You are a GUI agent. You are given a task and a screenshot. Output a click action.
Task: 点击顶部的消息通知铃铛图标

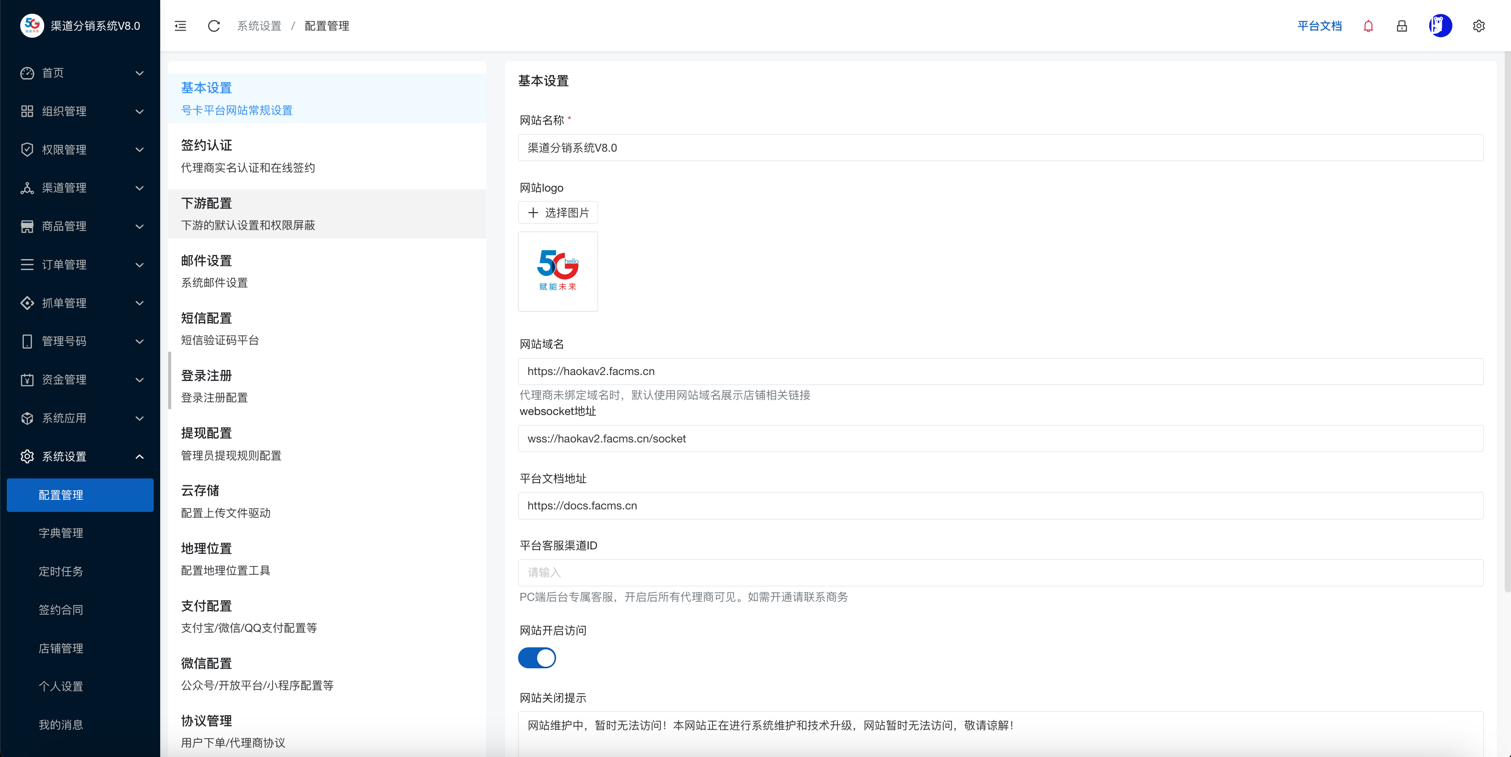[x=1368, y=25]
